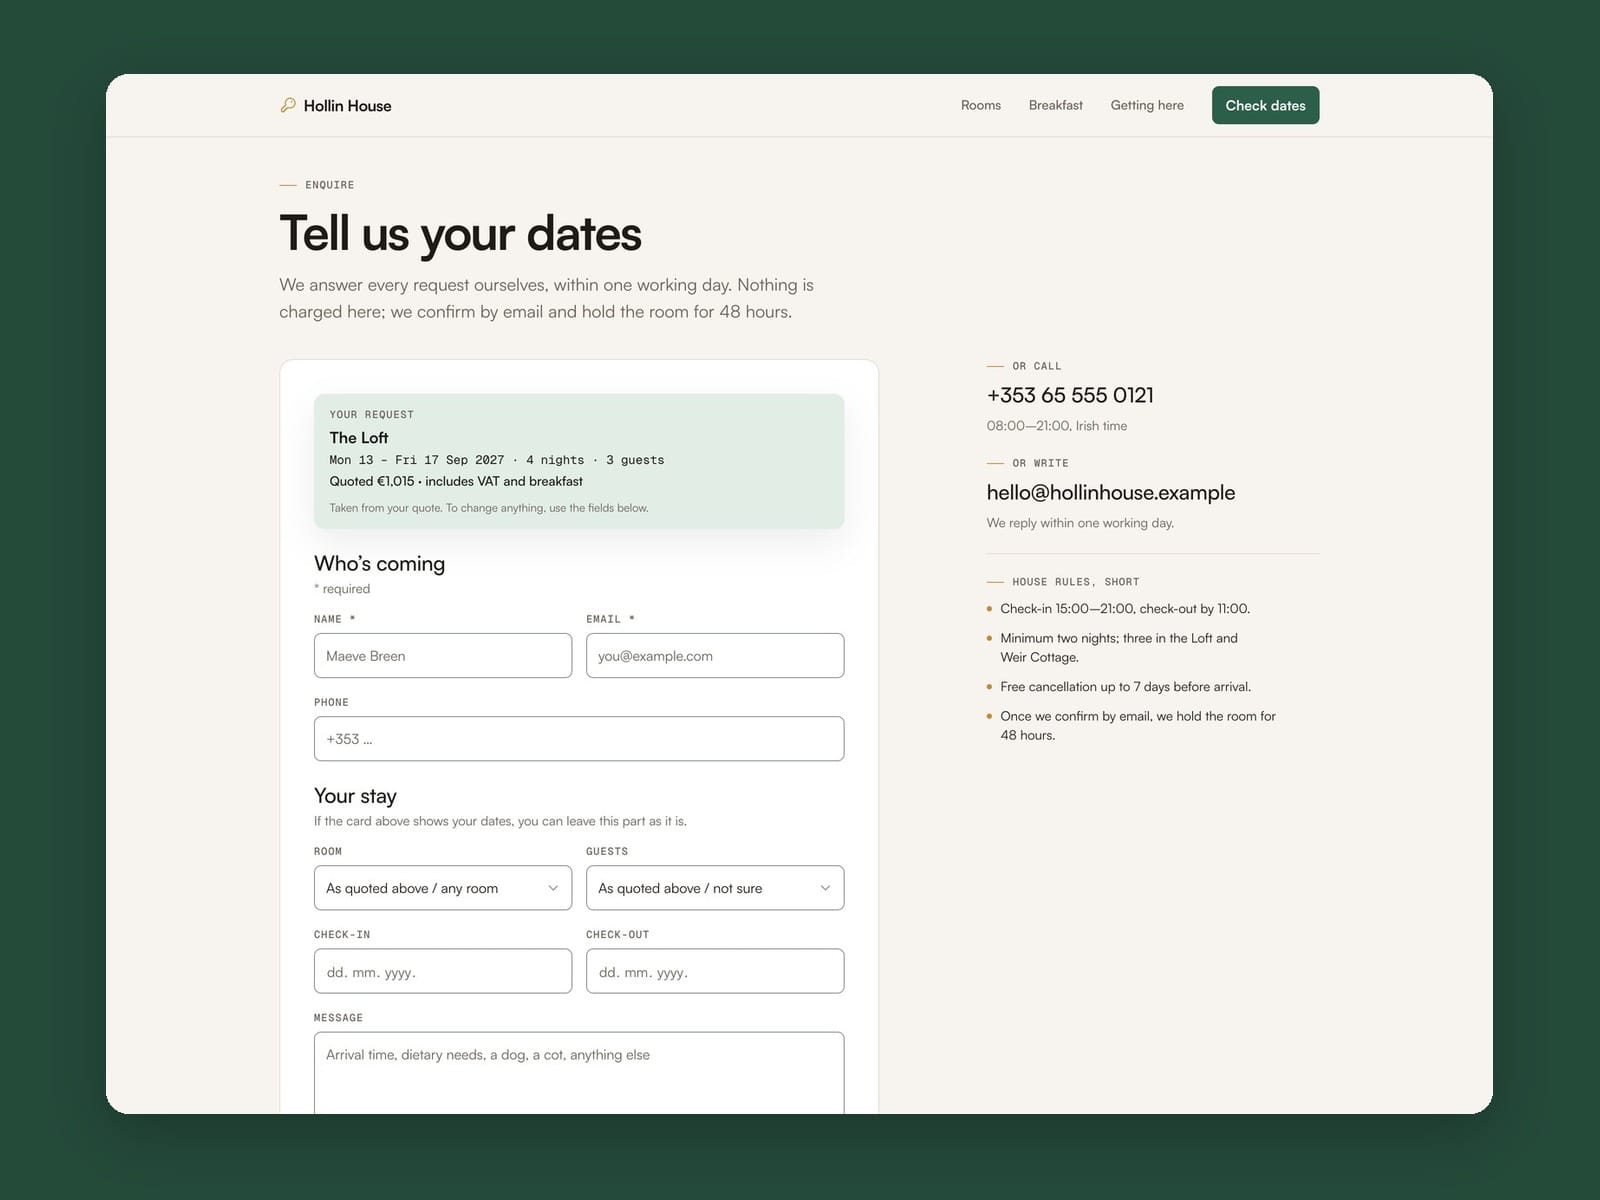Click the Hollin House key logo icon

coord(288,105)
